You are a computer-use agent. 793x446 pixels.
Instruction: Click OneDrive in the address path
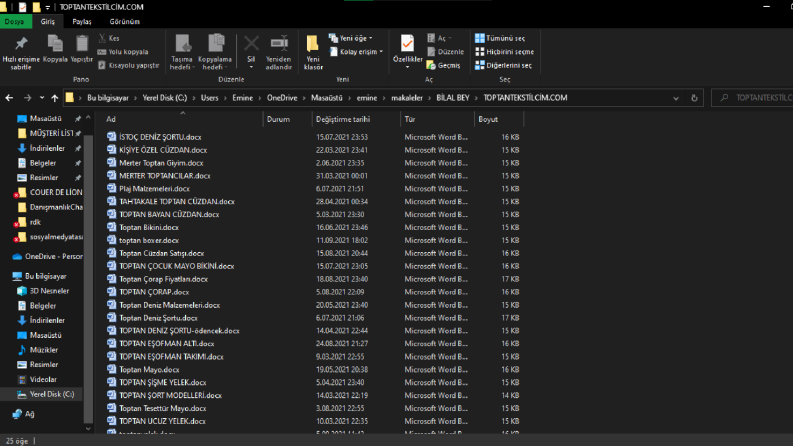coord(282,98)
